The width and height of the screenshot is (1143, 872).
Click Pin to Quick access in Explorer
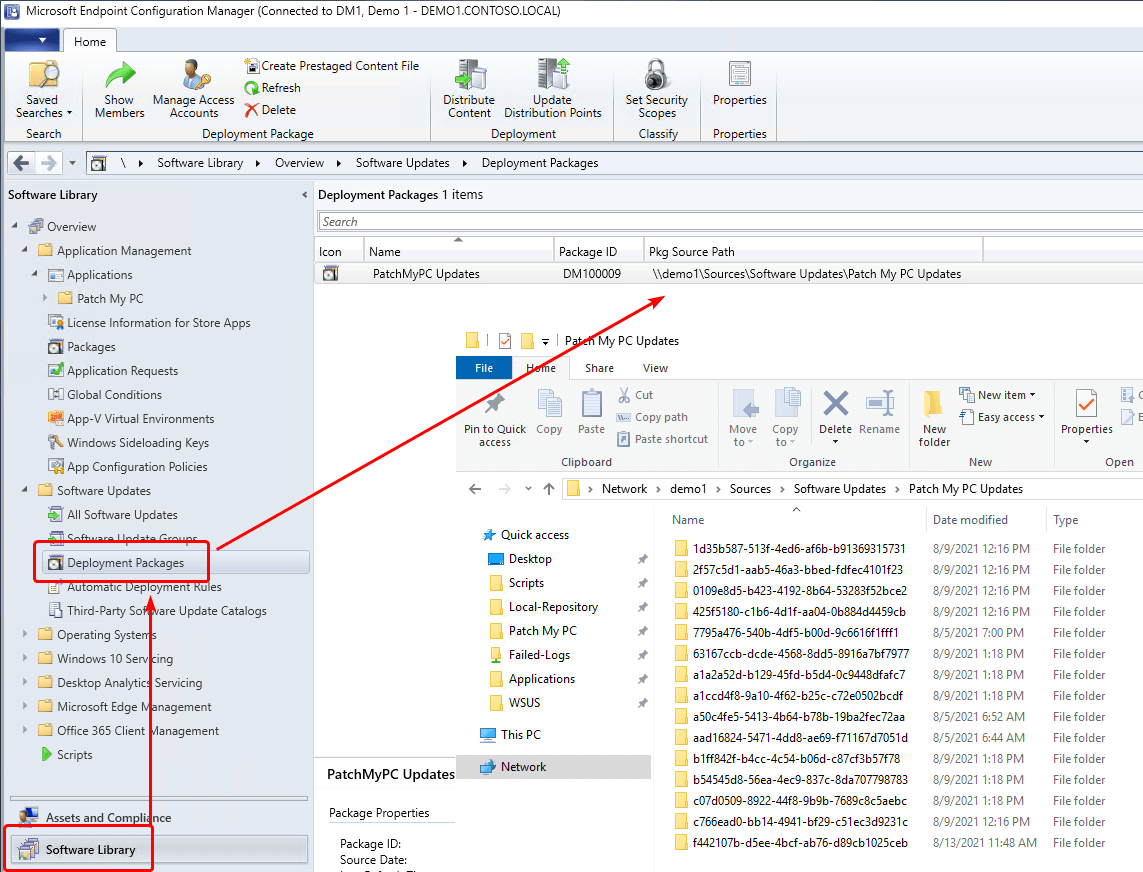[495, 419]
